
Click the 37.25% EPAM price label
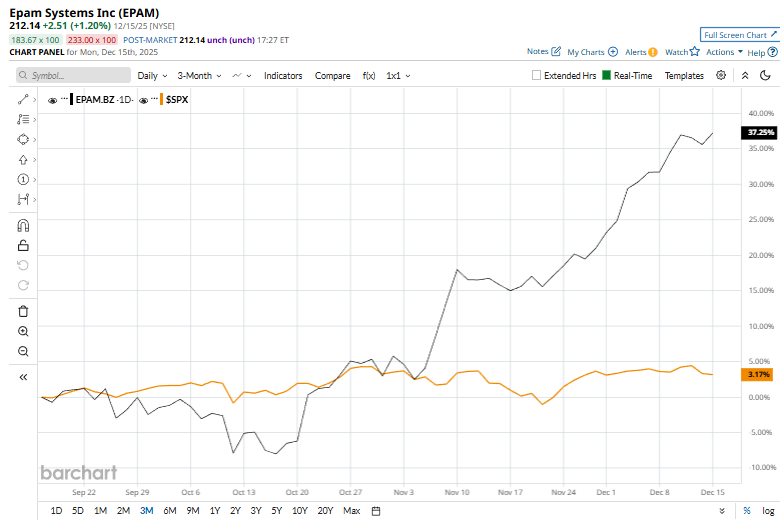[x=761, y=132]
